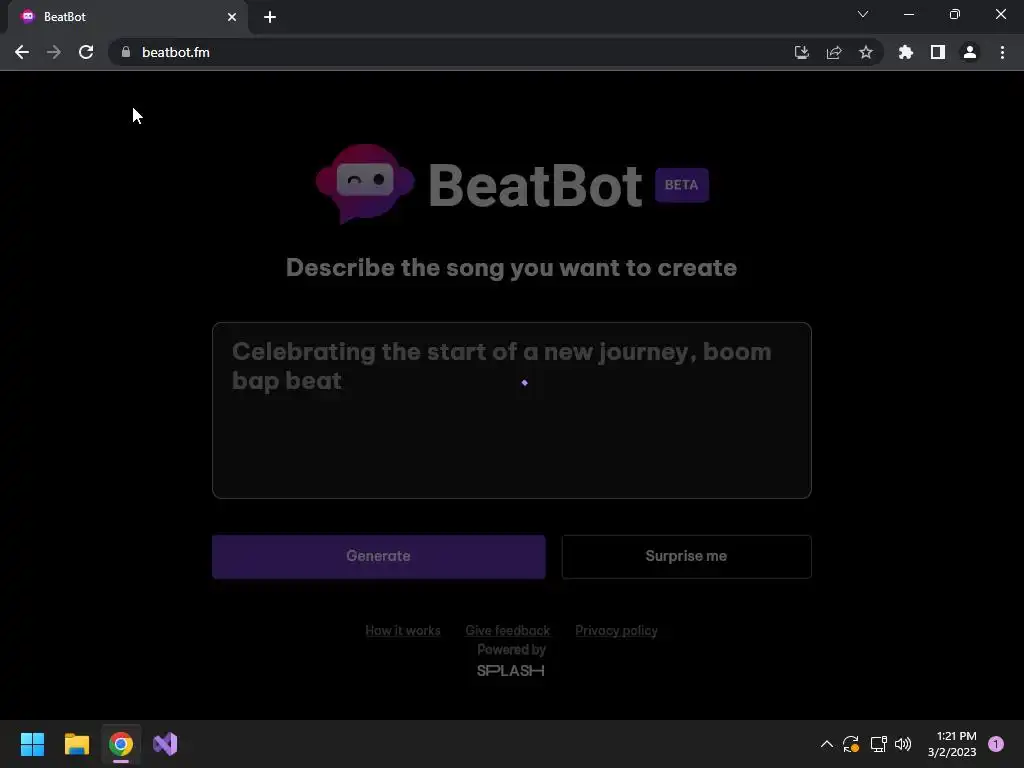The image size is (1024, 768).
Task: Click the browser back arrow
Action: click(x=22, y=52)
